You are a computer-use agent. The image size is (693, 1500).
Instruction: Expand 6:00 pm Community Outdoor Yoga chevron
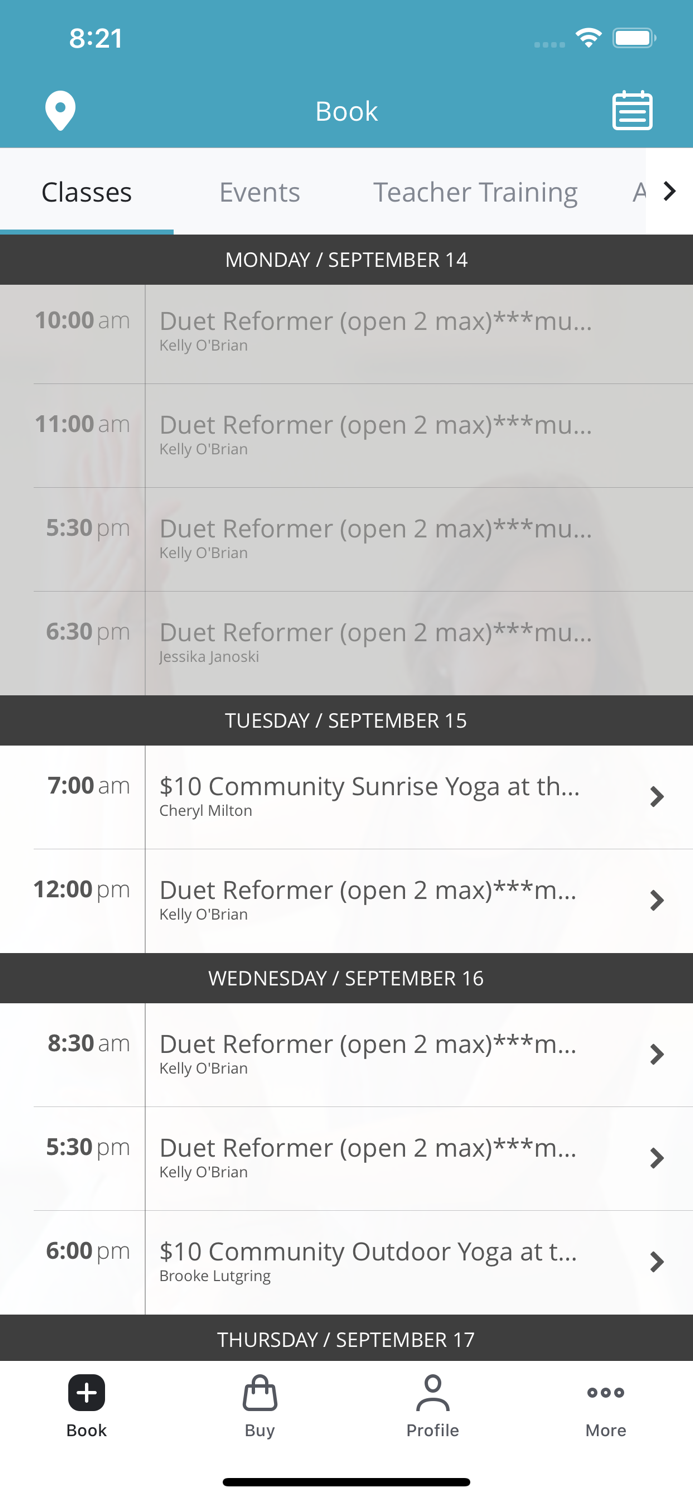657,1262
